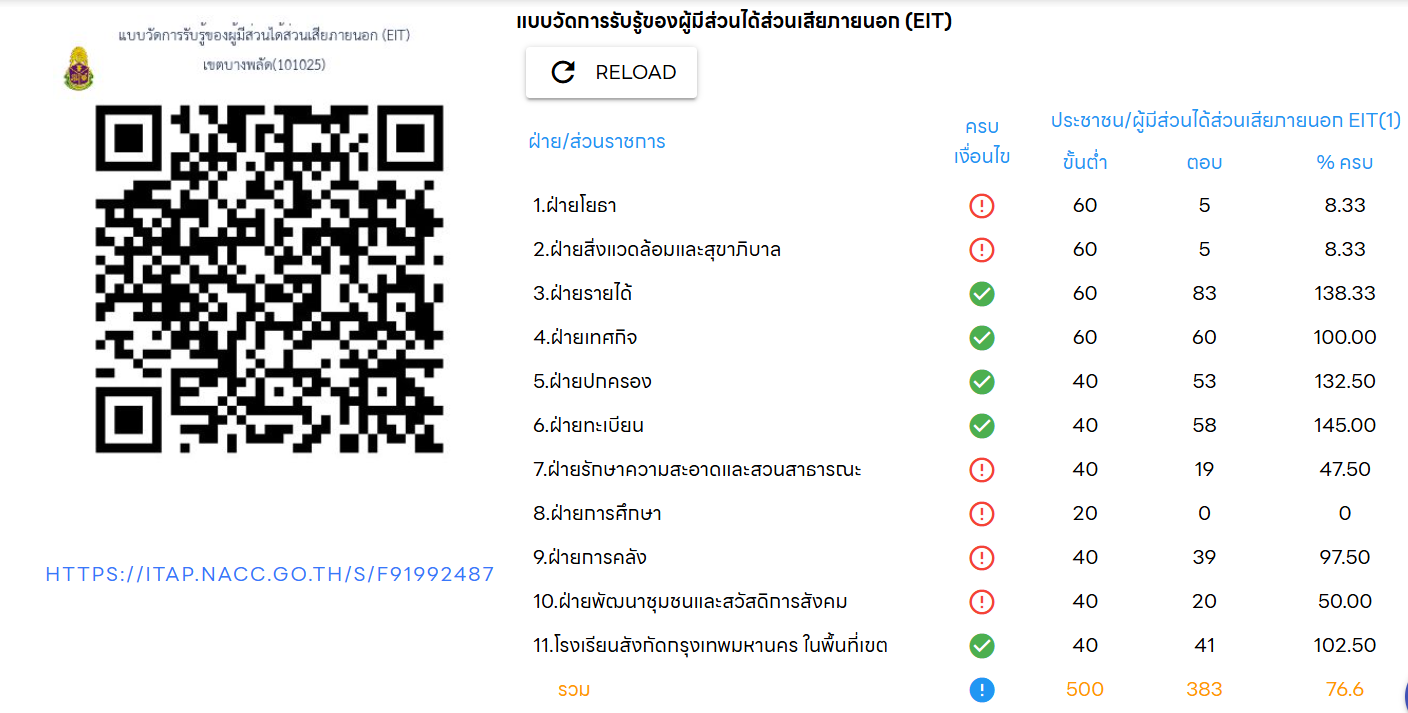Click the circular reload arrow icon
This screenshot has width=1408, height=713.
(x=564, y=72)
